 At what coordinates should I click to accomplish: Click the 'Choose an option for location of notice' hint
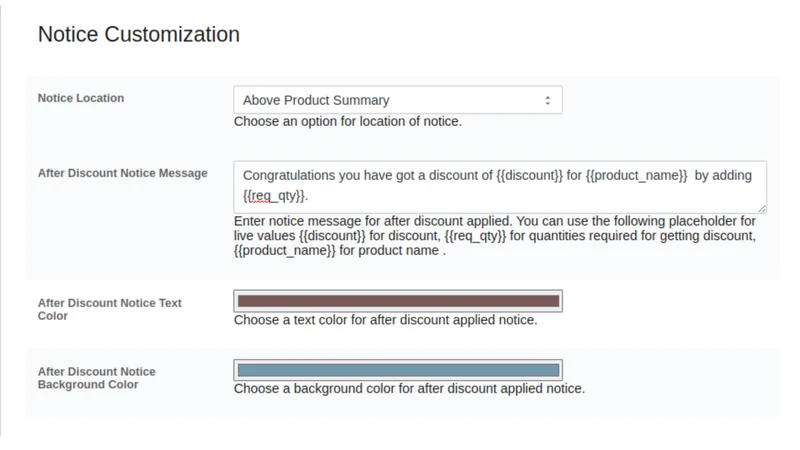(x=347, y=121)
